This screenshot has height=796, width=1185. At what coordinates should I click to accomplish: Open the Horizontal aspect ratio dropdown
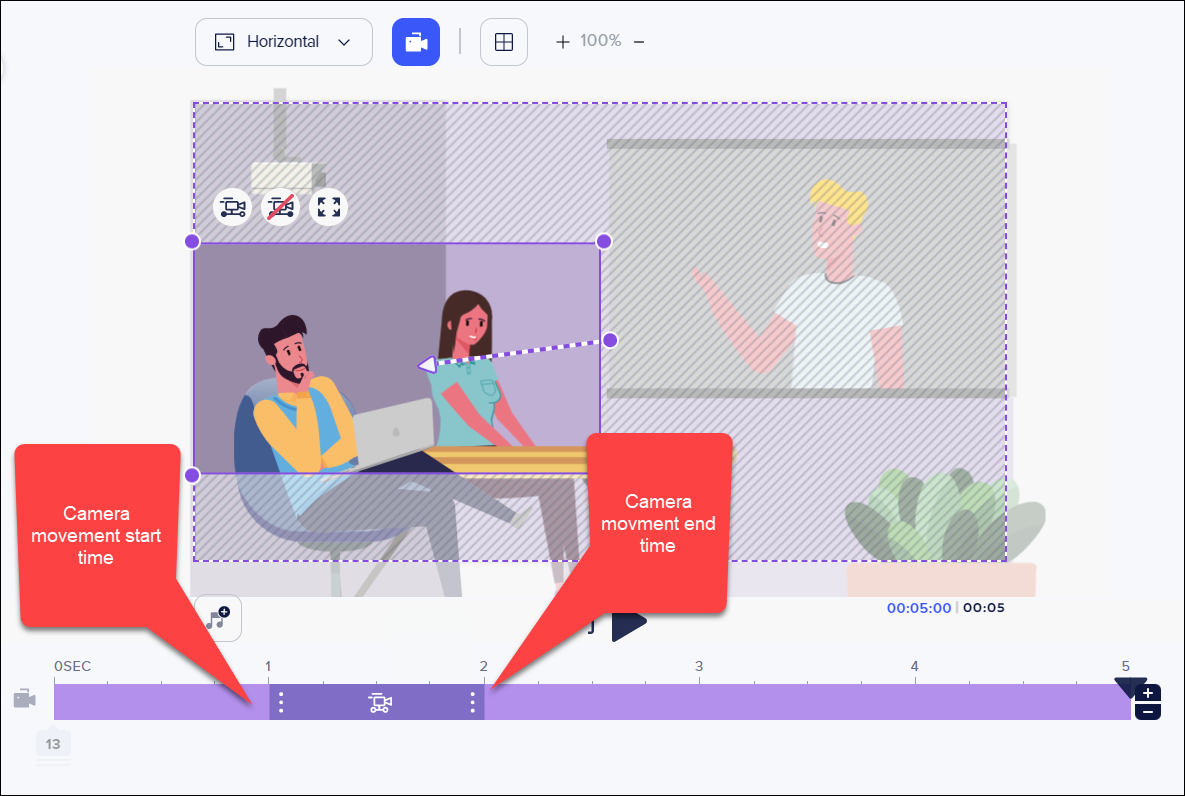[283, 41]
